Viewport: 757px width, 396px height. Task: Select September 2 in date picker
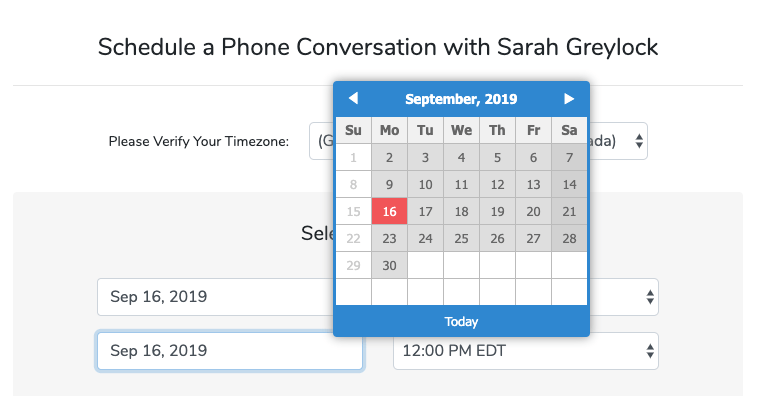point(389,157)
